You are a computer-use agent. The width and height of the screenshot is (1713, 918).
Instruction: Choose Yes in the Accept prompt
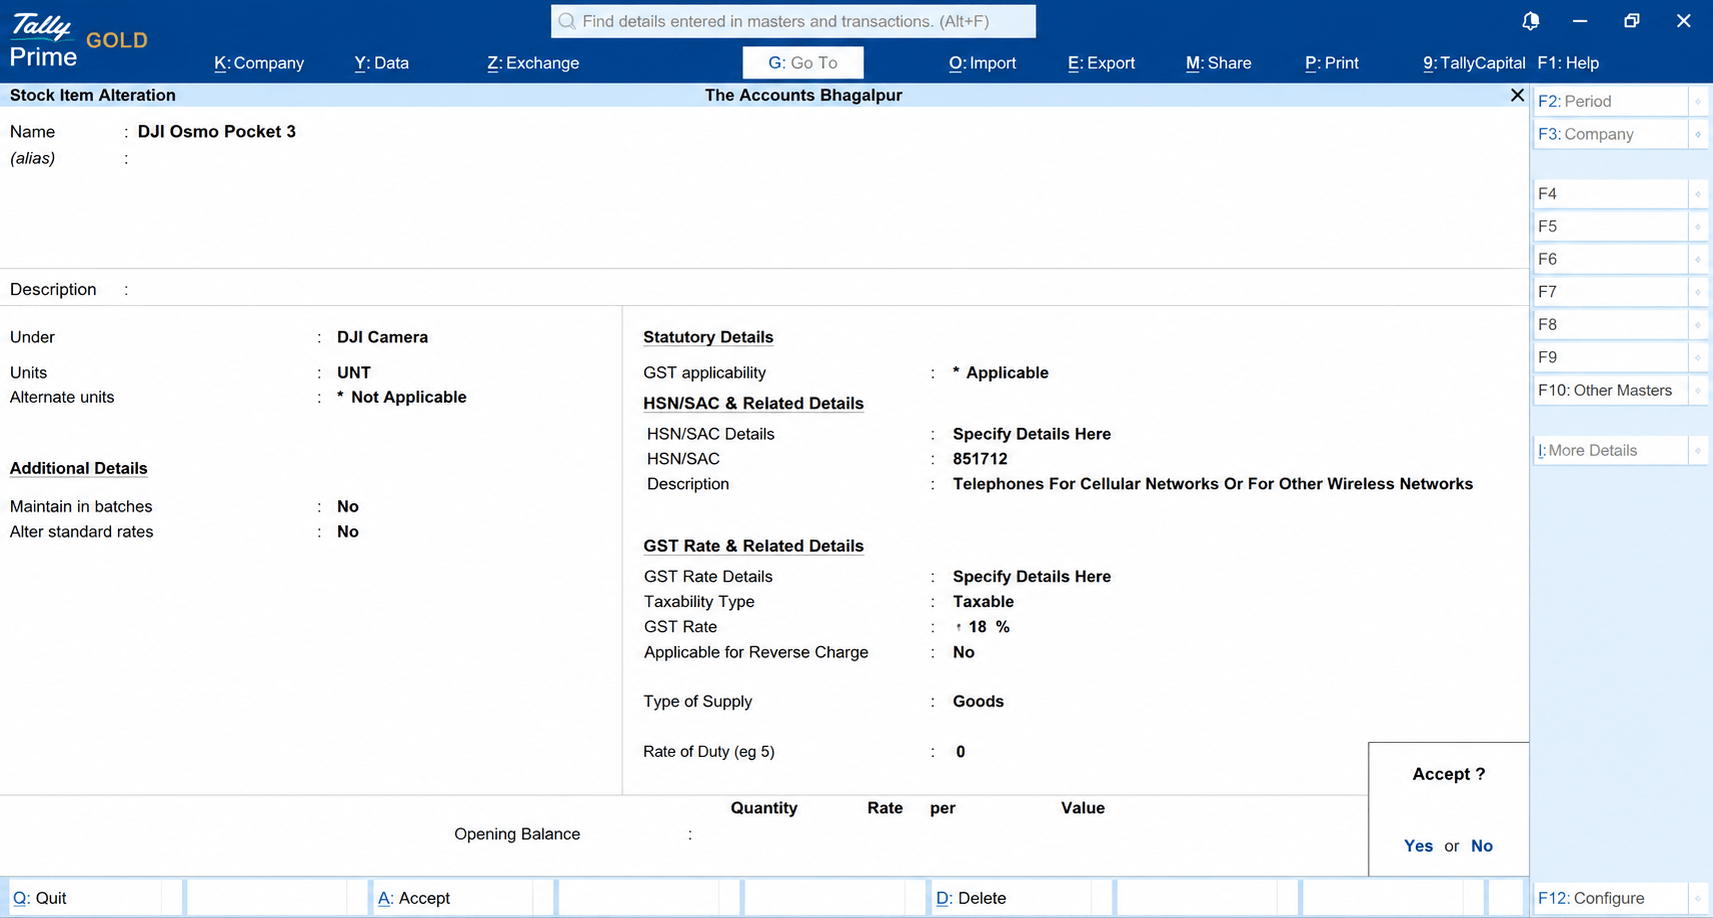pos(1418,846)
